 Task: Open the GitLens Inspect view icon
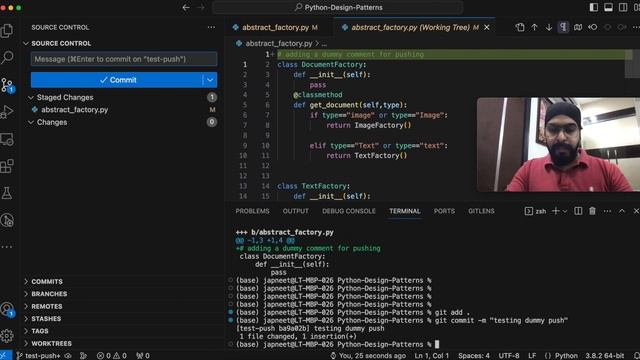(7, 220)
